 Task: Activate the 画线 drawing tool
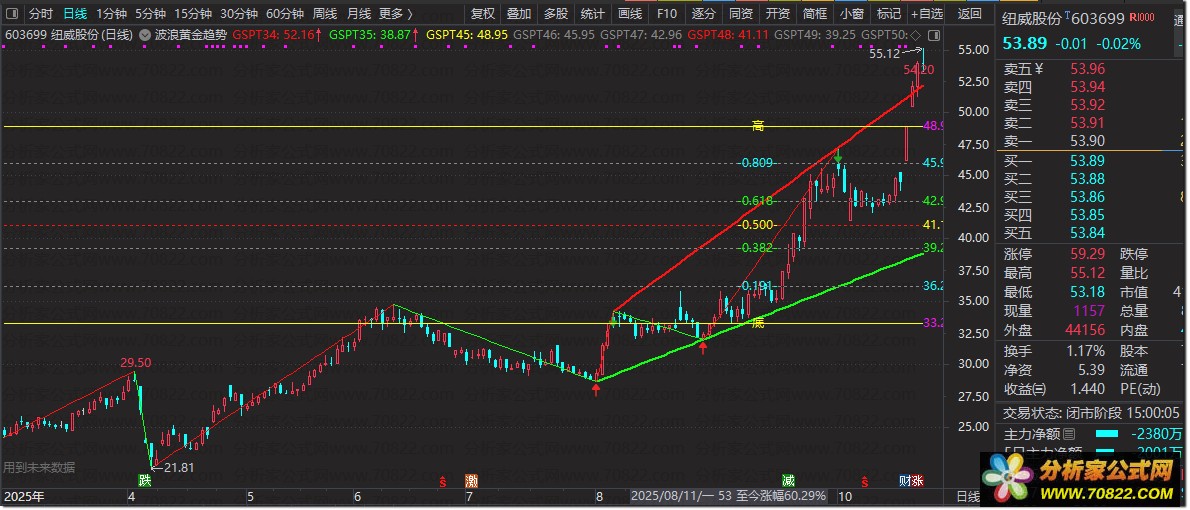tap(630, 14)
